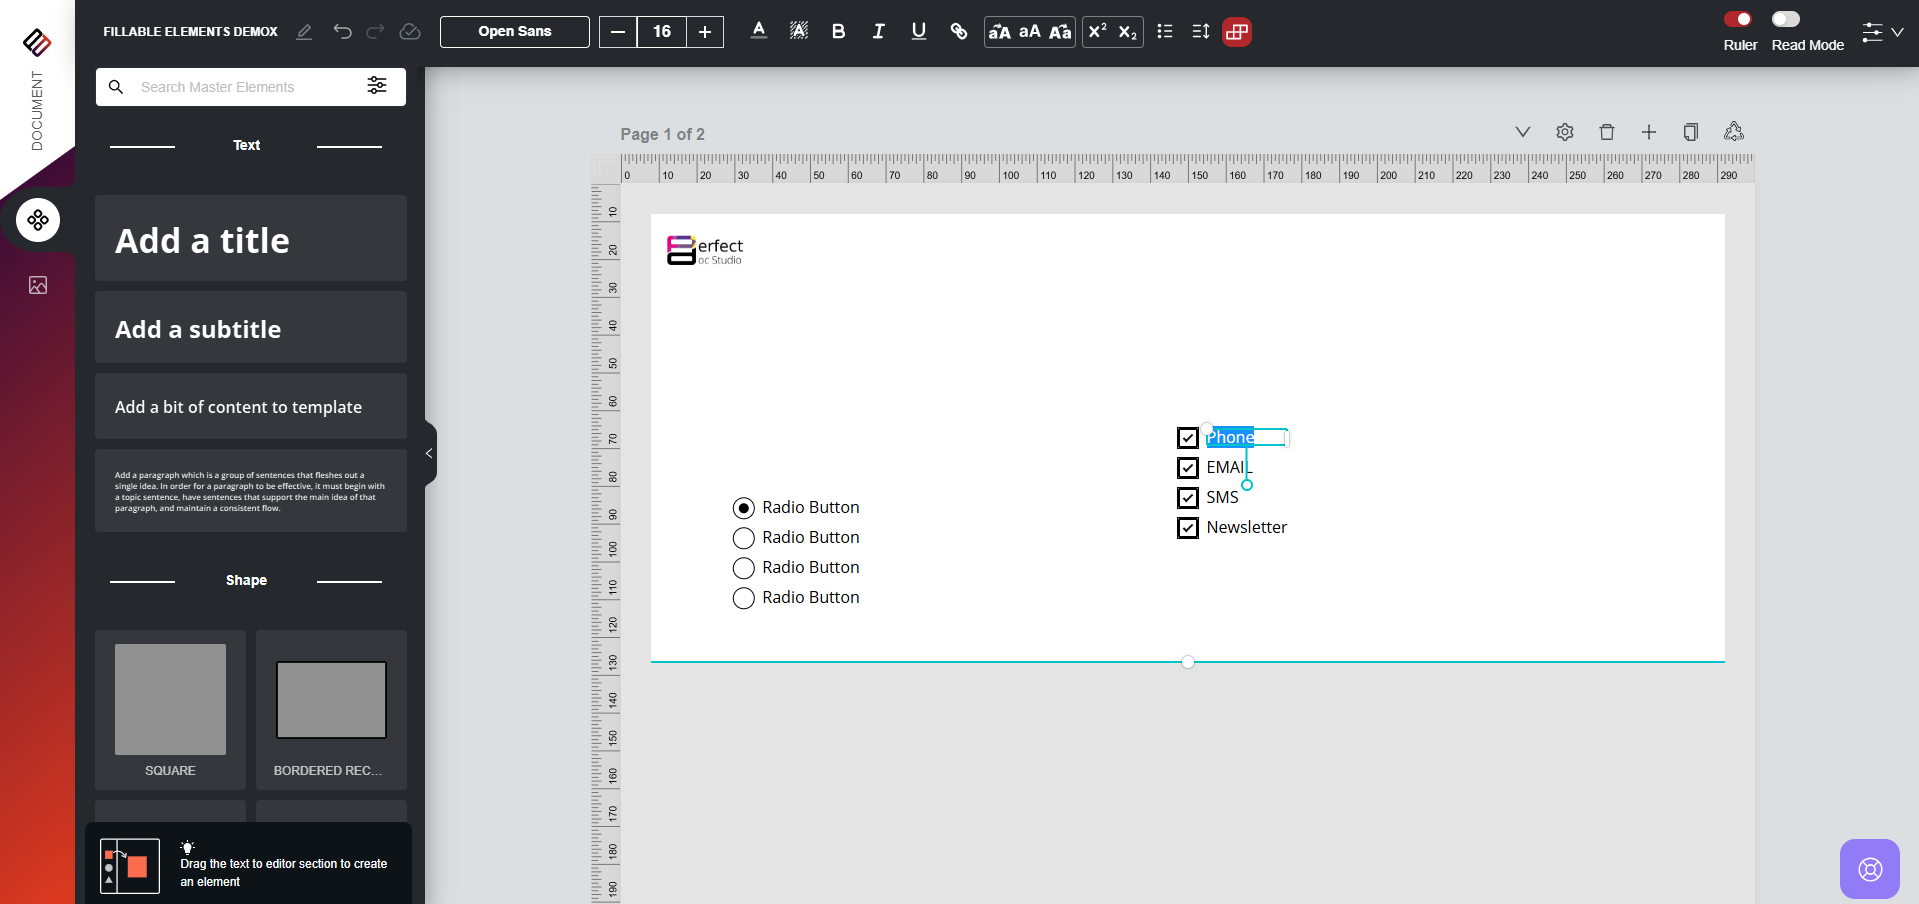1919x904 pixels.
Task: Click the undo arrow icon
Action: [342, 32]
